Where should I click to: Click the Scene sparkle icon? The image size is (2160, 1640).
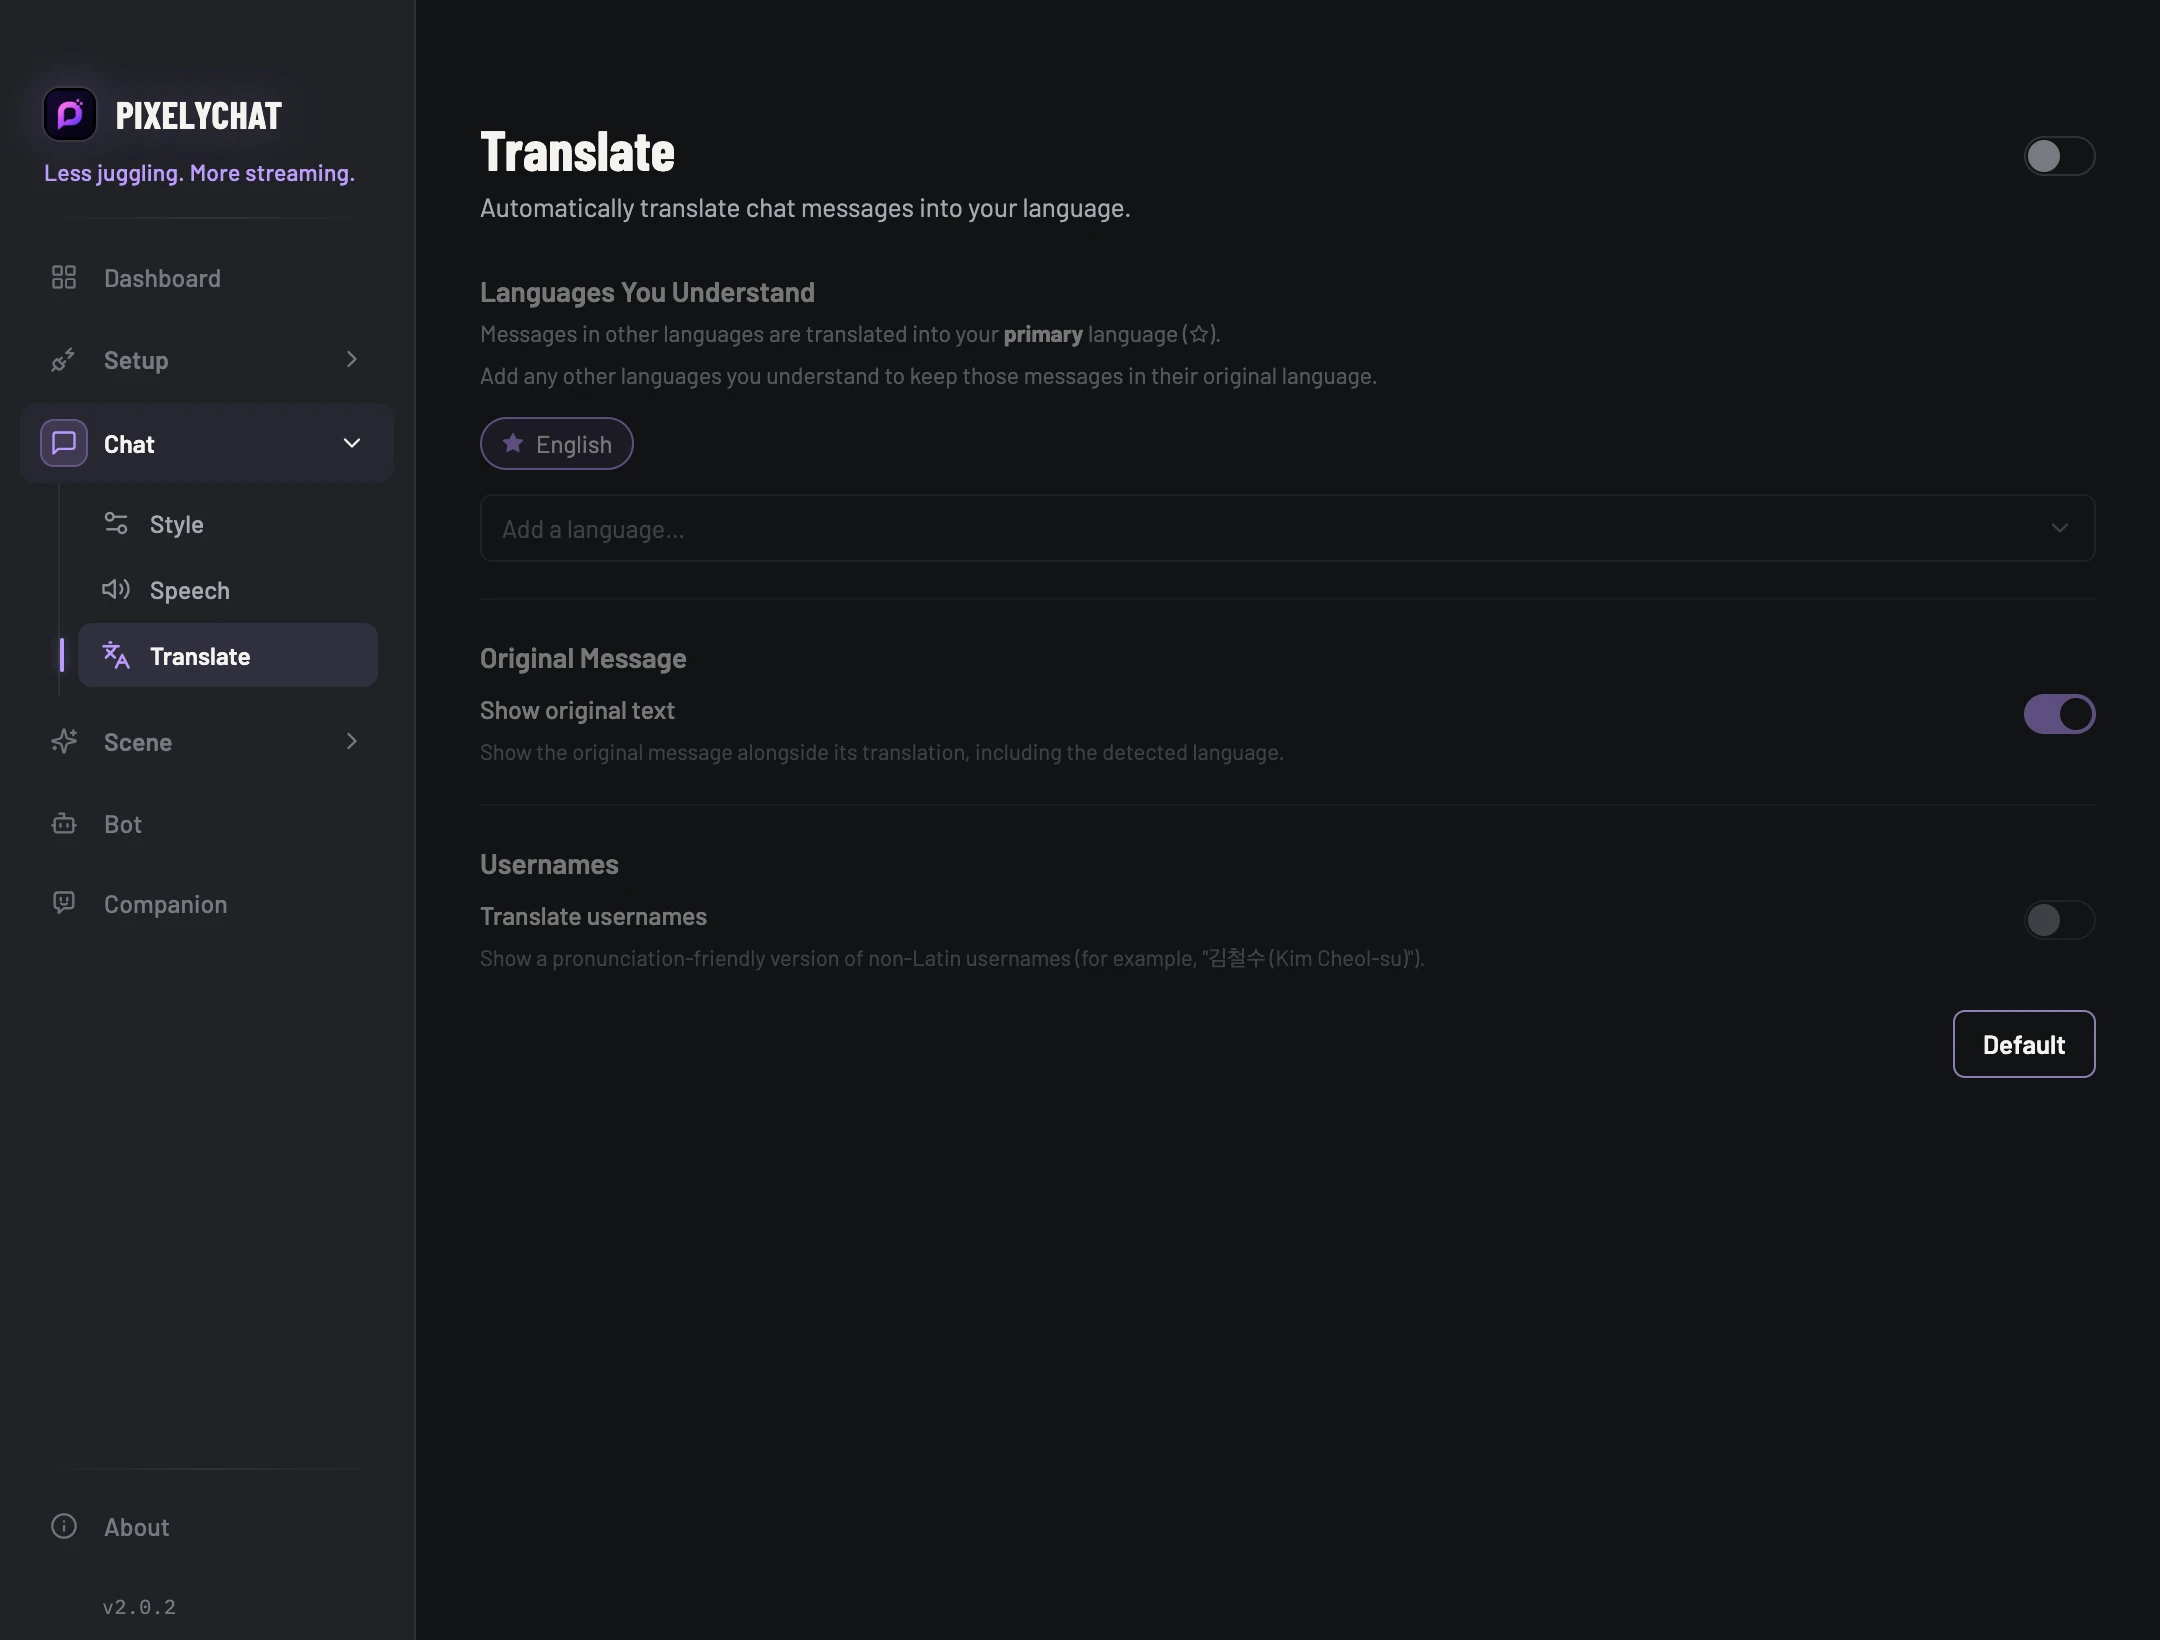pos(64,741)
